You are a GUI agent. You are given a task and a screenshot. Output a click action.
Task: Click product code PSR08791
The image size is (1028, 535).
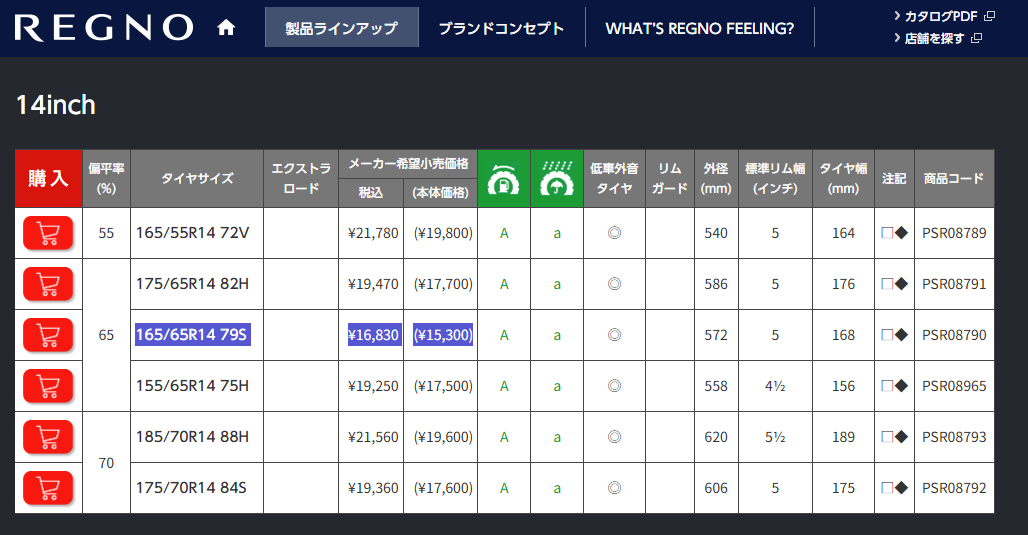coord(954,284)
